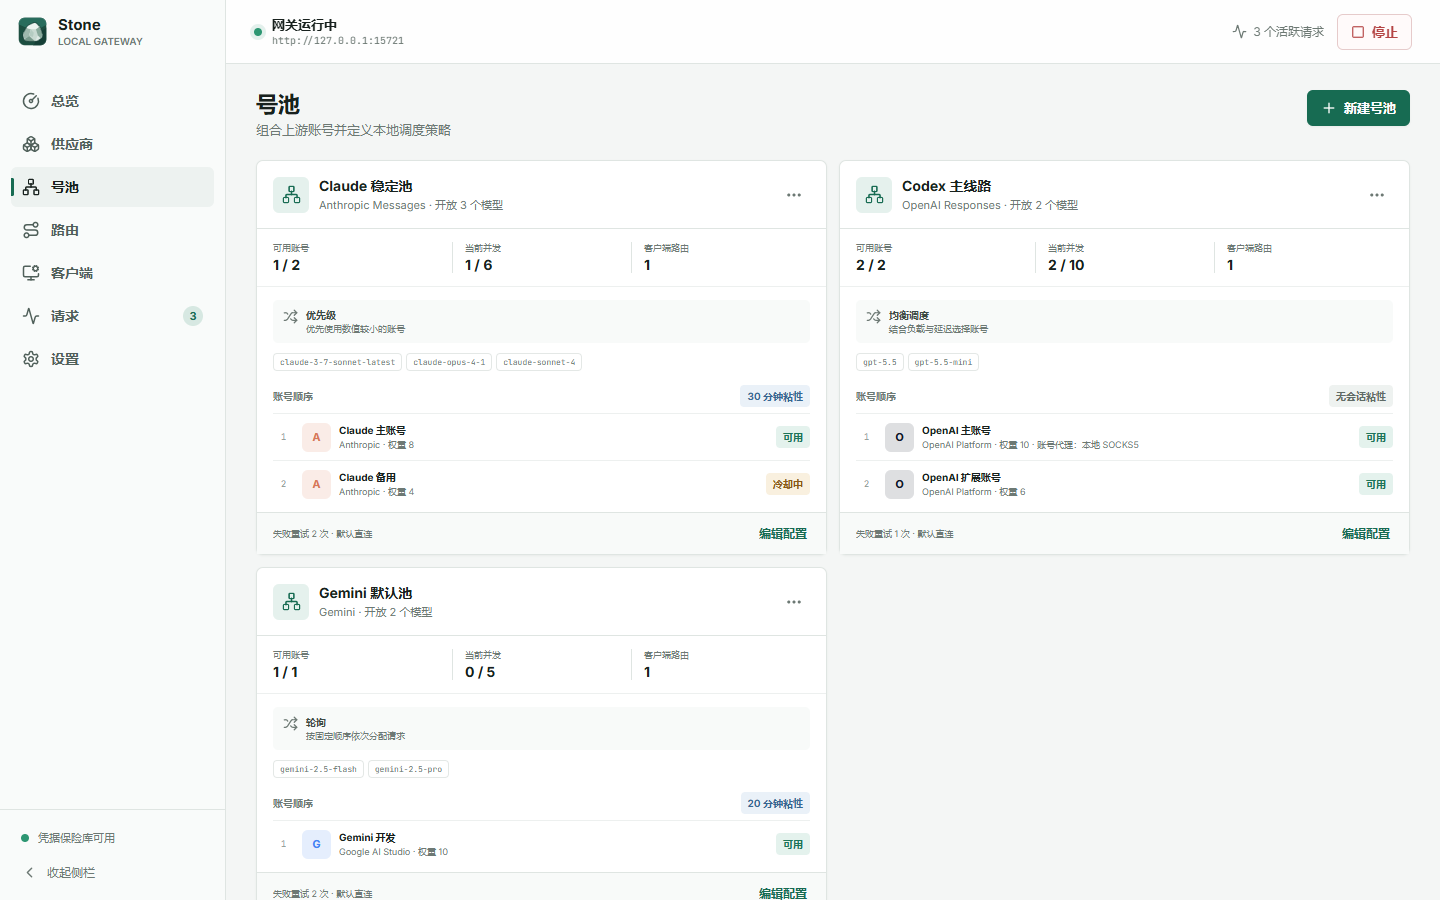Click the gpt-5.5-mini model tag

(x=943, y=362)
